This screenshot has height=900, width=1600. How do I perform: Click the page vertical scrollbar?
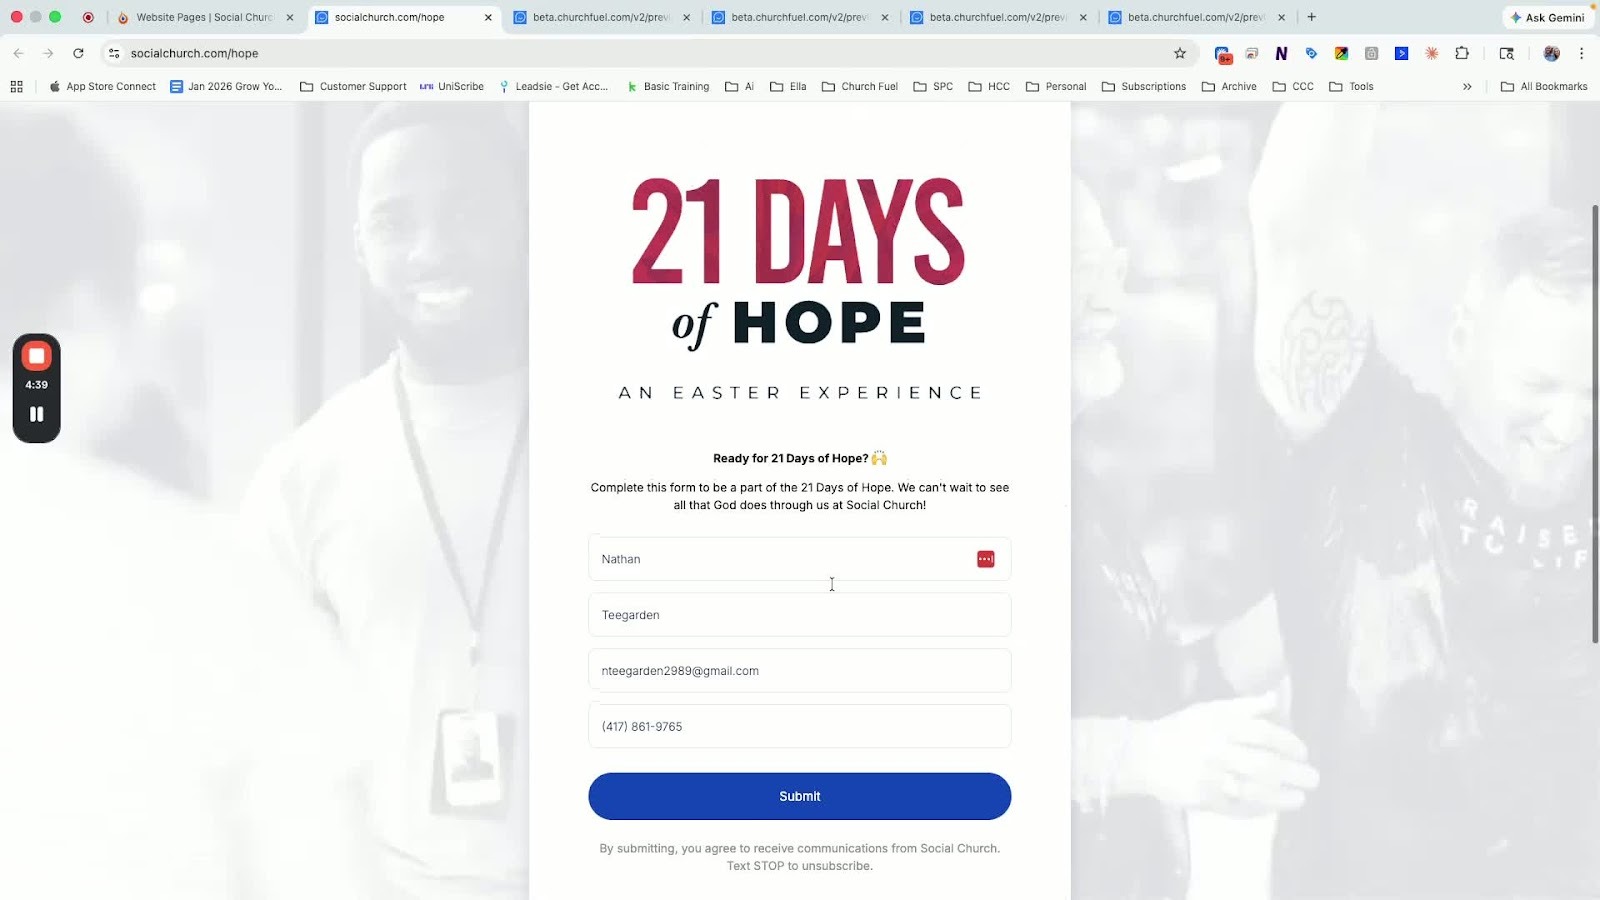tap(1595, 423)
